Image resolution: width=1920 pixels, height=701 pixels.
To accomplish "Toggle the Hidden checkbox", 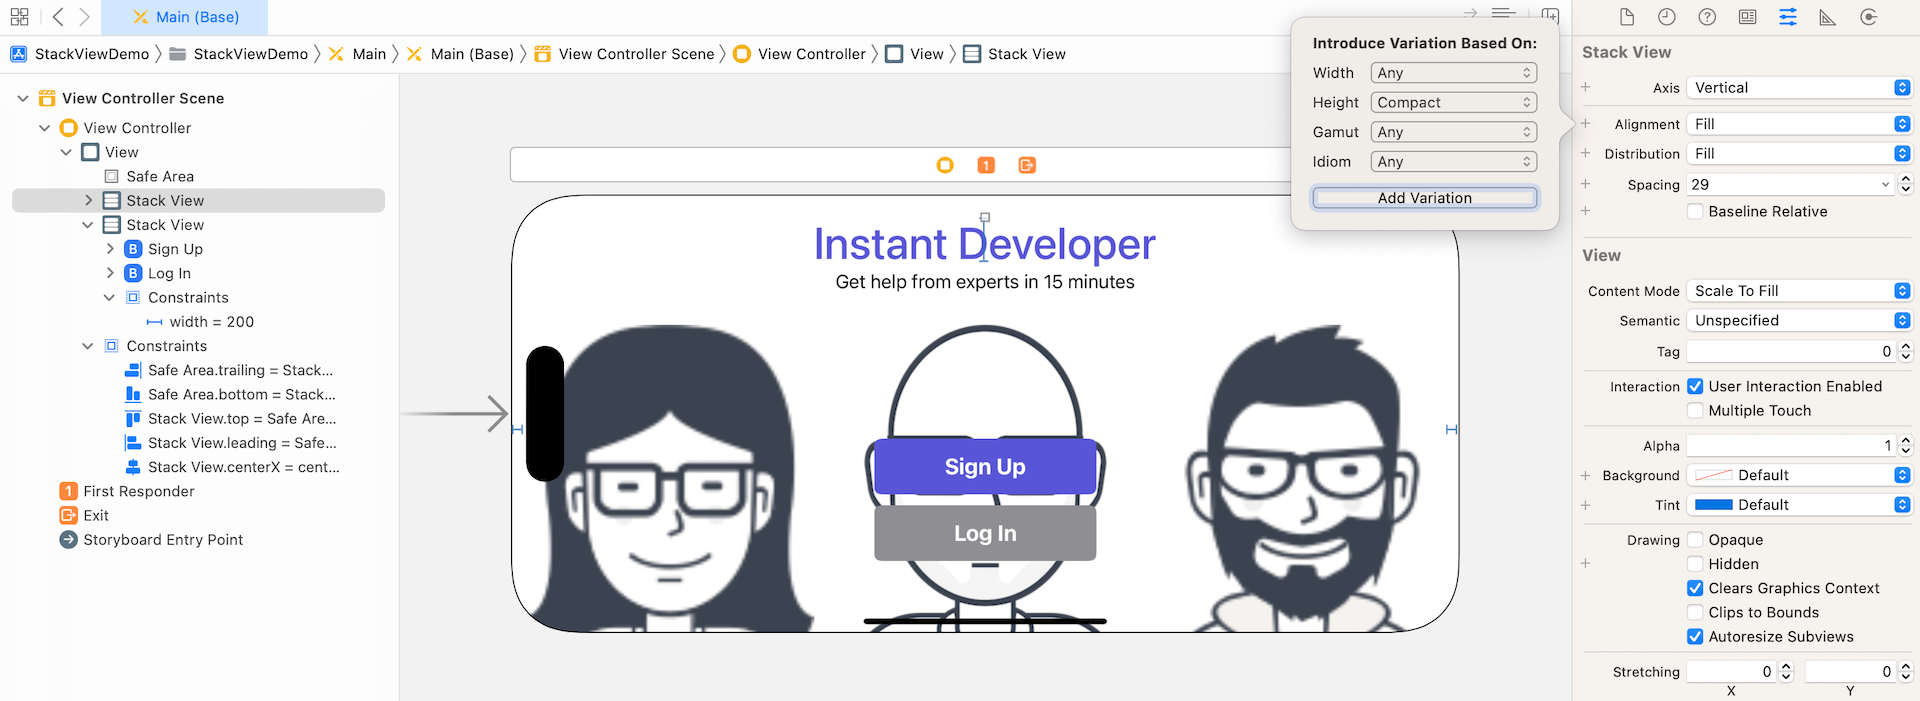I will tap(1695, 564).
